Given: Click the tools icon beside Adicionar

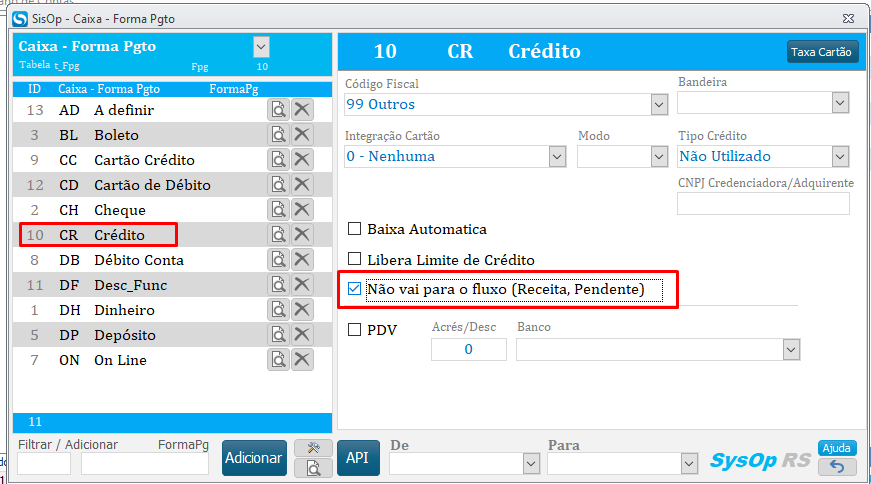Looking at the screenshot, I should [313, 448].
